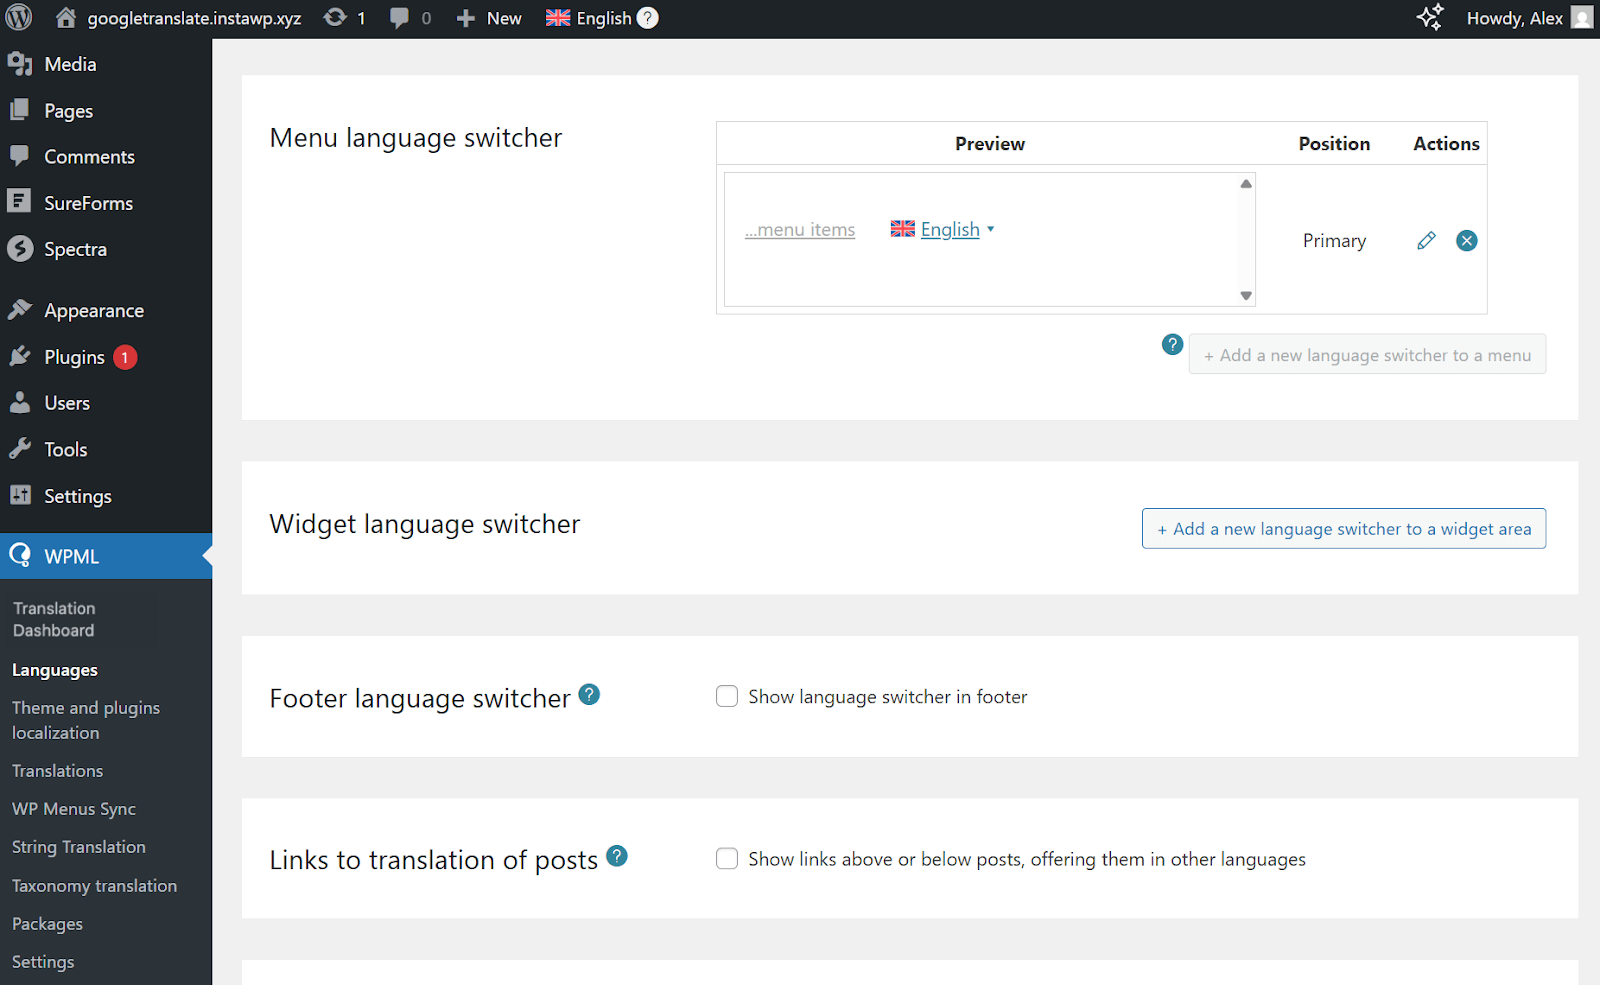Click the Actions column header
1600x985 pixels.
(x=1446, y=143)
